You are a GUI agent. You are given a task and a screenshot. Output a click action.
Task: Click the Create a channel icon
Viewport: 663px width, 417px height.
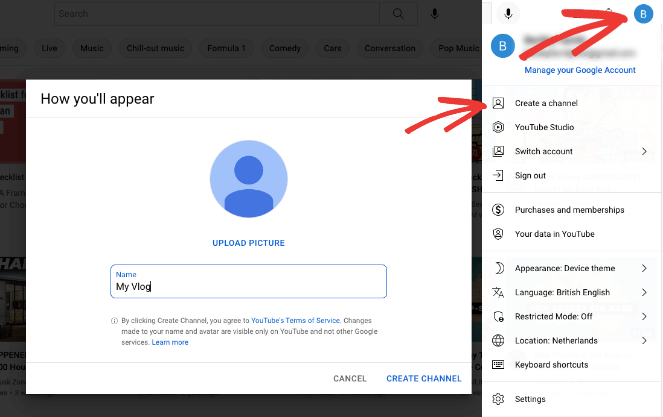point(498,103)
